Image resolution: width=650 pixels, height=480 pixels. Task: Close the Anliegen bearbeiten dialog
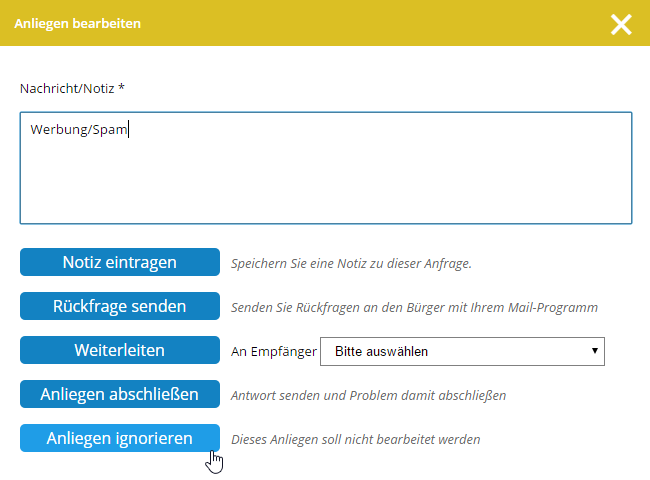coord(621,24)
